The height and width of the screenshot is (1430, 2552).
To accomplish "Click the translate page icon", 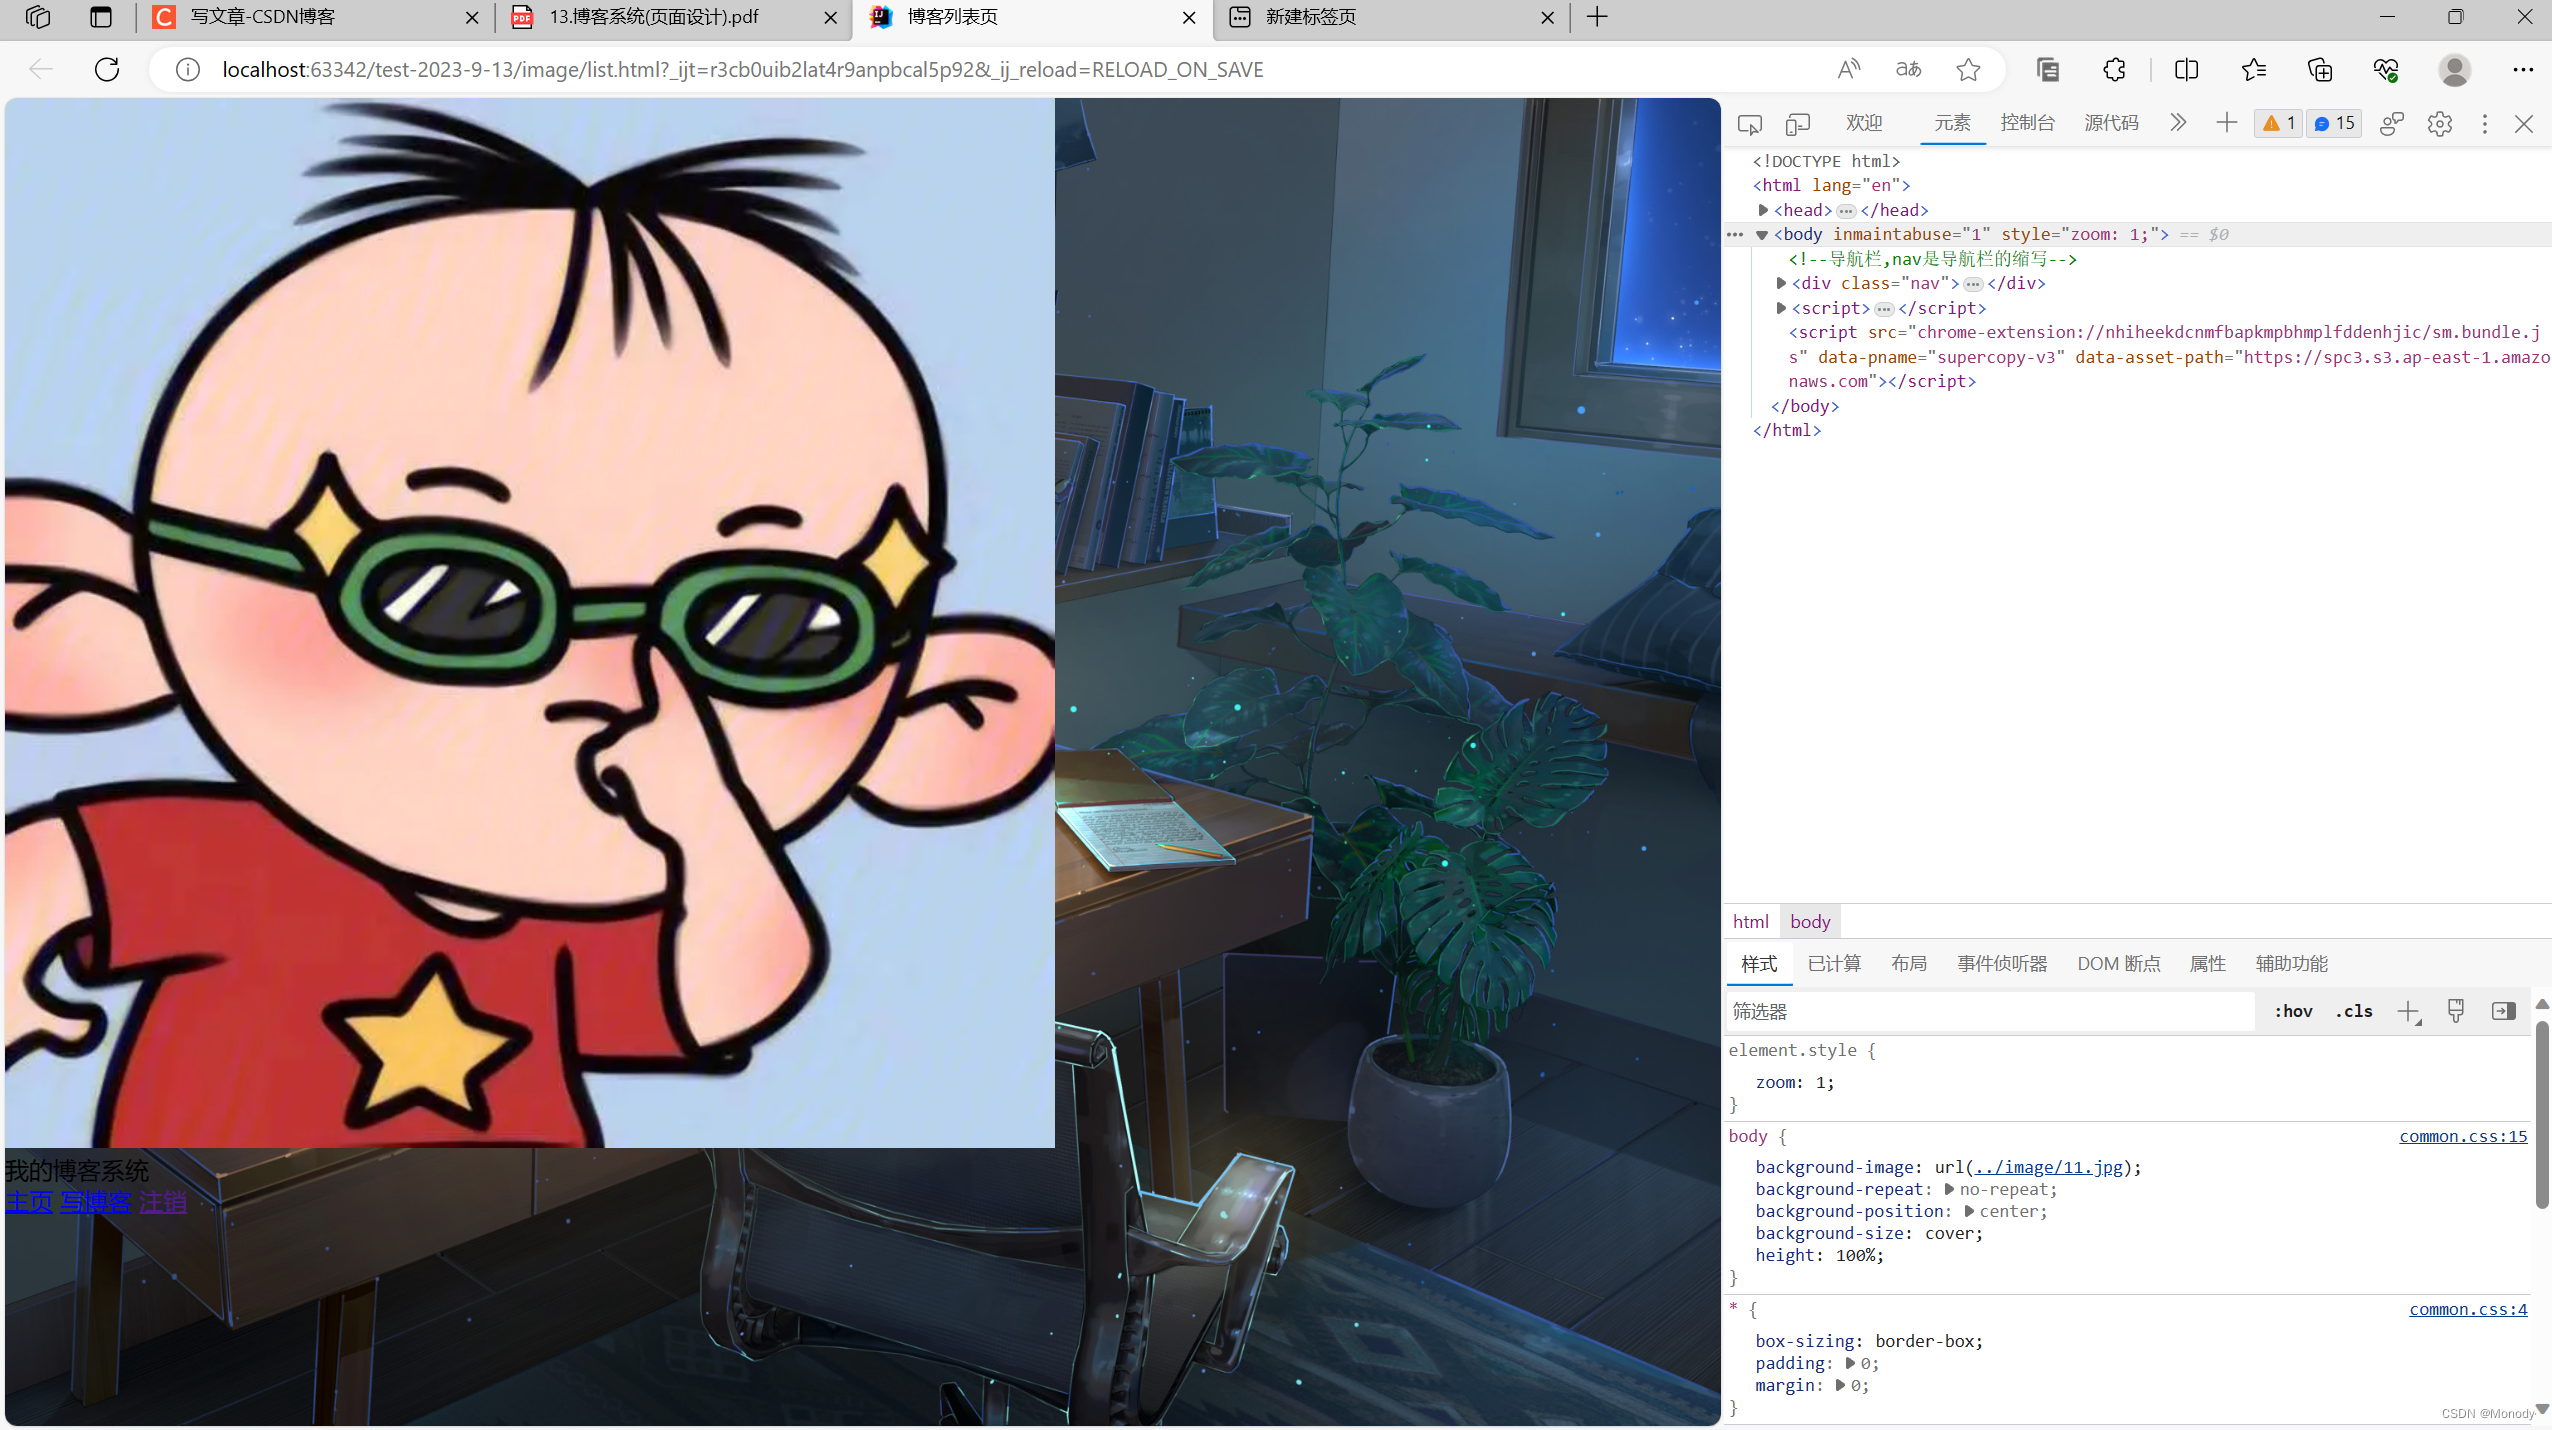I will point(1908,69).
